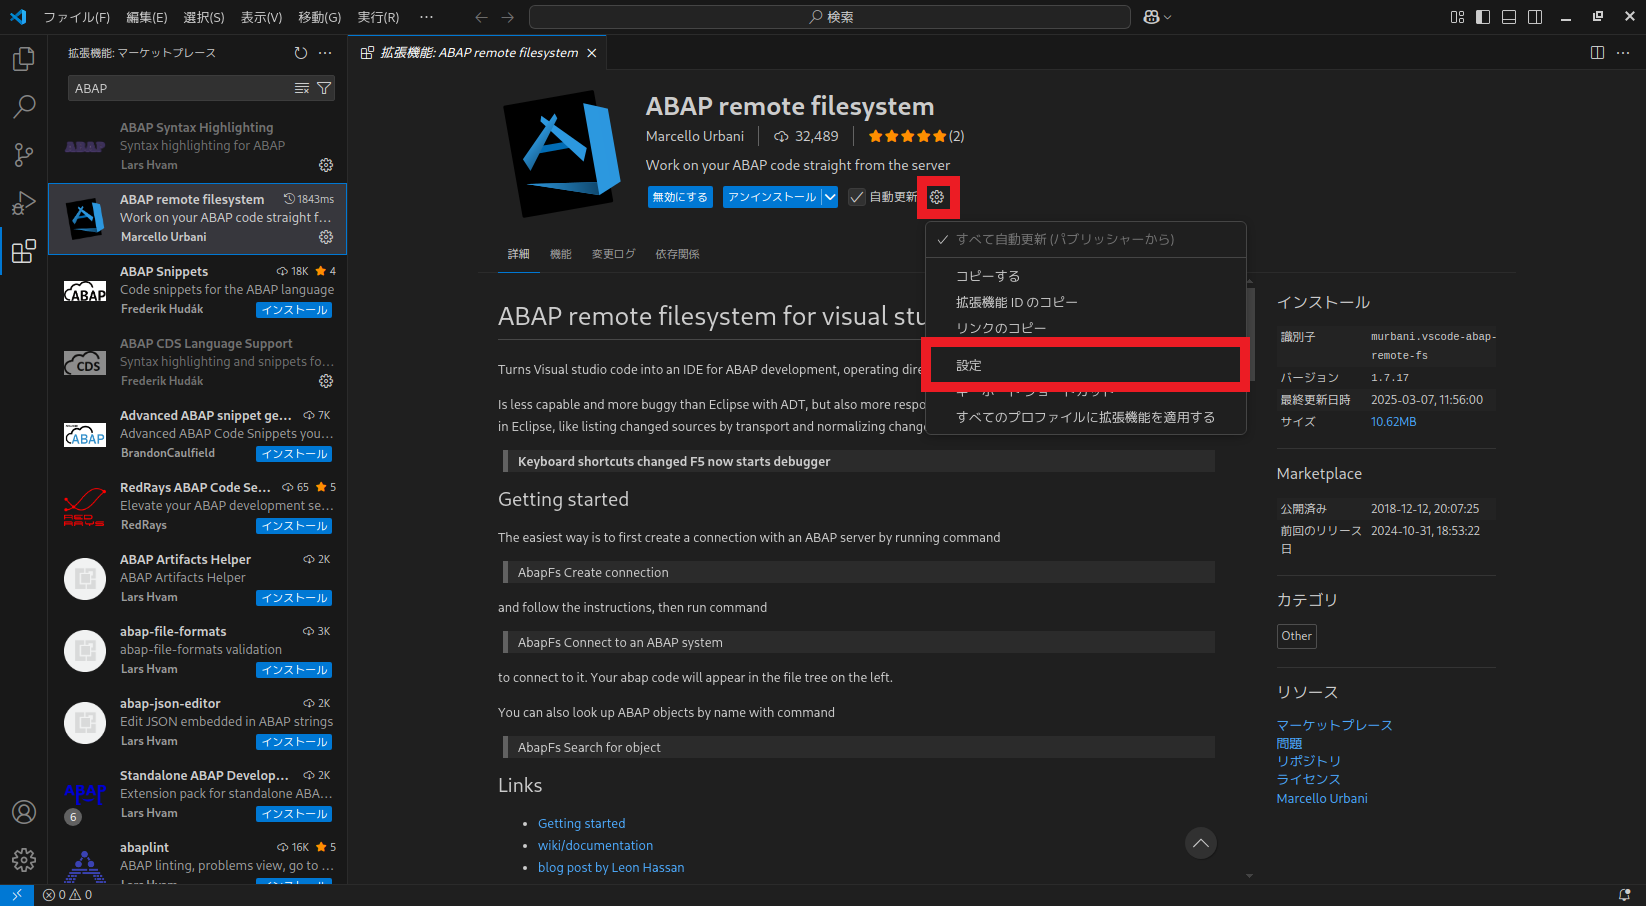Refresh the extensions Marketplace list
Screen dimensions: 1646x906
tap(300, 53)
